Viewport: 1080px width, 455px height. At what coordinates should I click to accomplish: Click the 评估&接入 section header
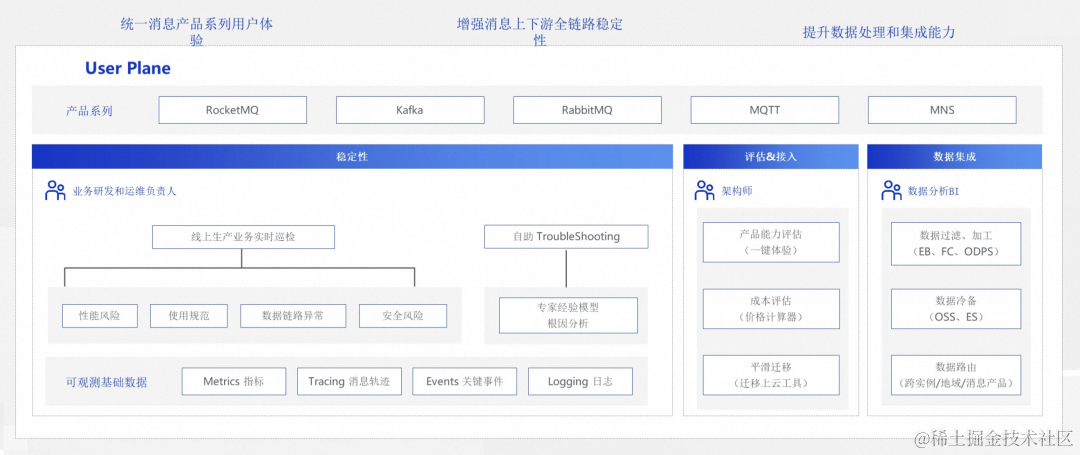(771, 156)
